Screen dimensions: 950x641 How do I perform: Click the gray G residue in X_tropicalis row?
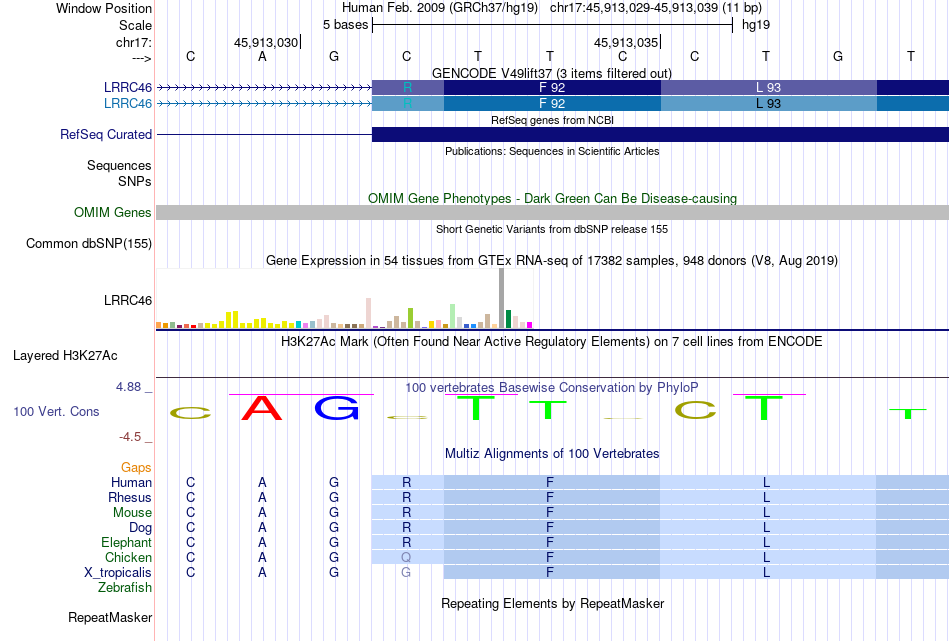click(x=406, y=573)
